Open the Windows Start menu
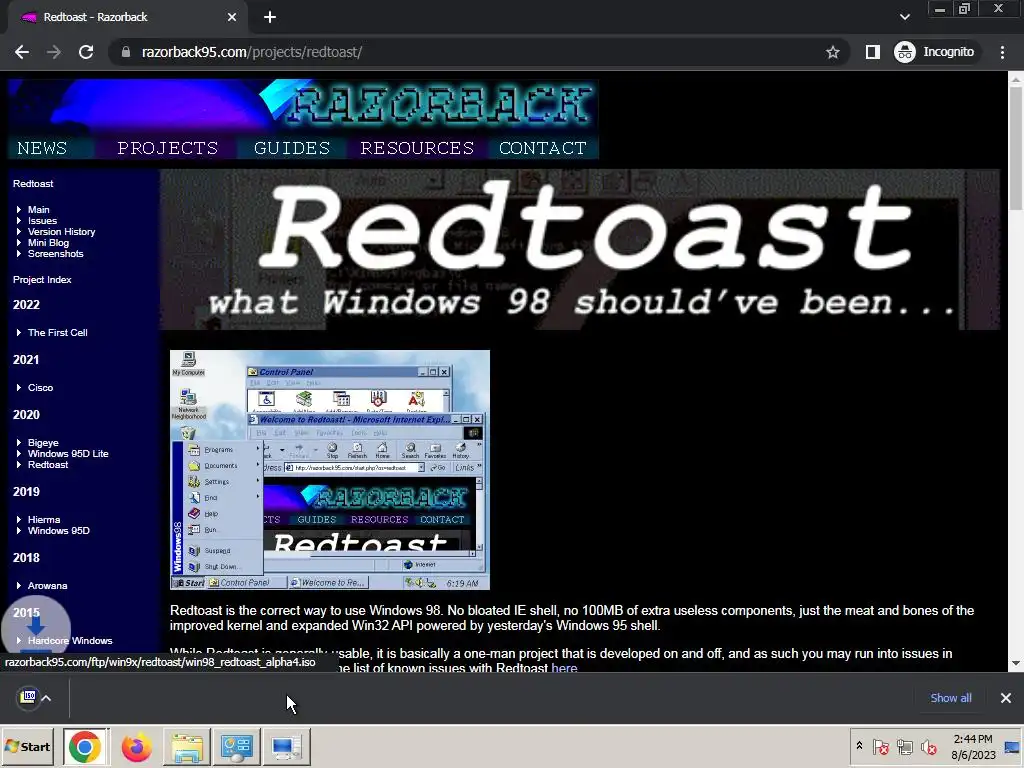The image size is (1024, 768). pos(28,746)
